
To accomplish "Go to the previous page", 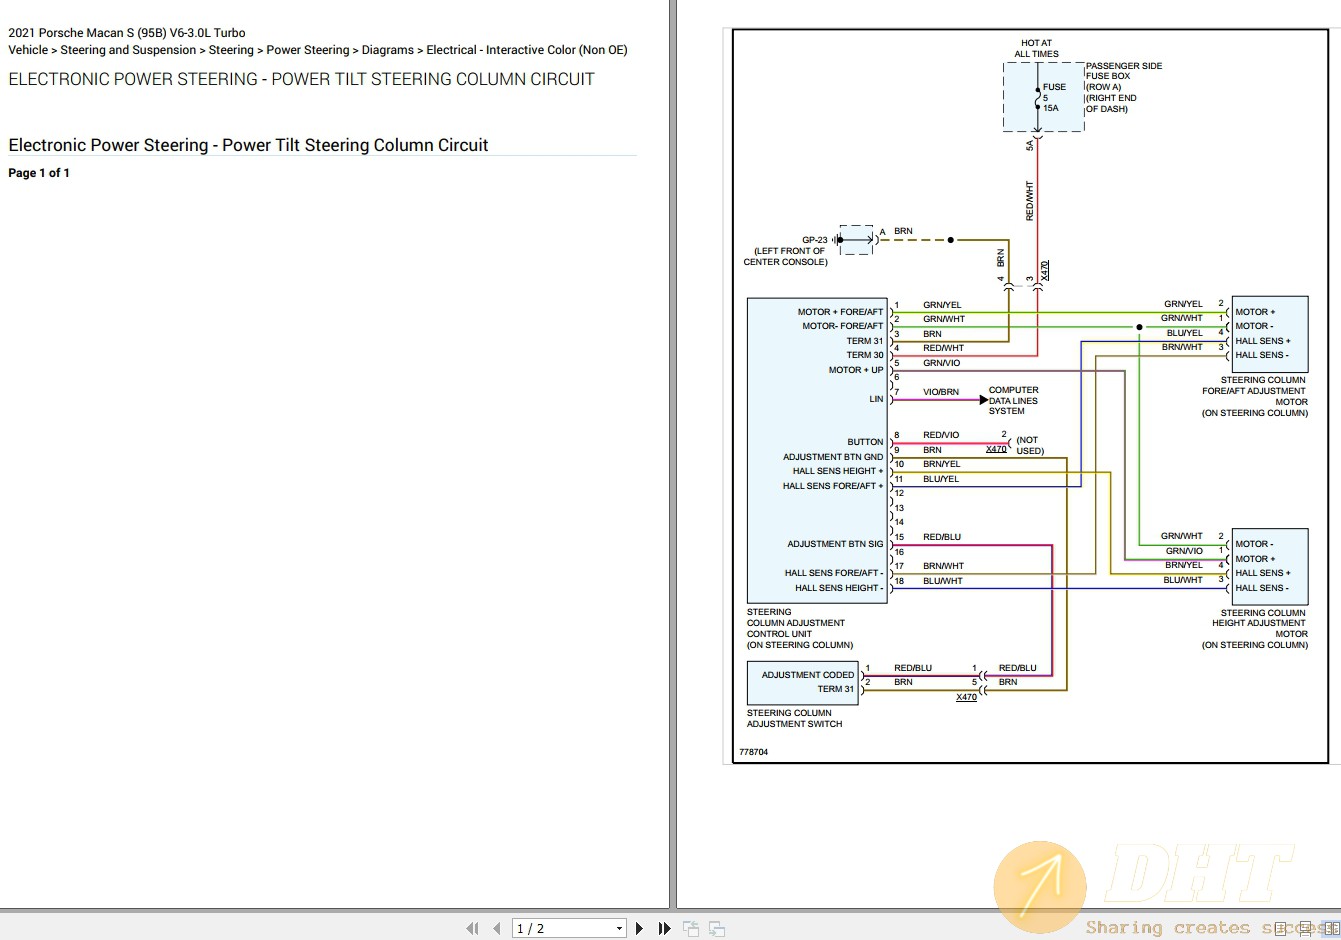I will (x=497, y=929).
